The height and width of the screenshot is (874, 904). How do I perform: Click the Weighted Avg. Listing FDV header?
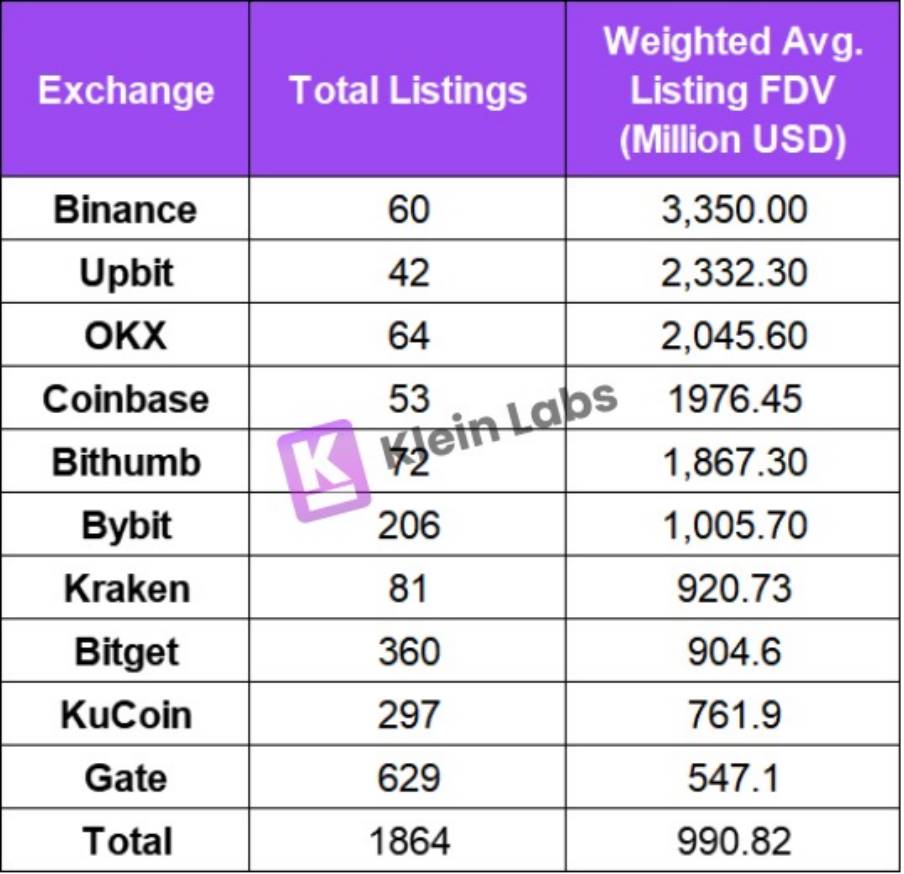pyautogui.click(x=733, y=91)
